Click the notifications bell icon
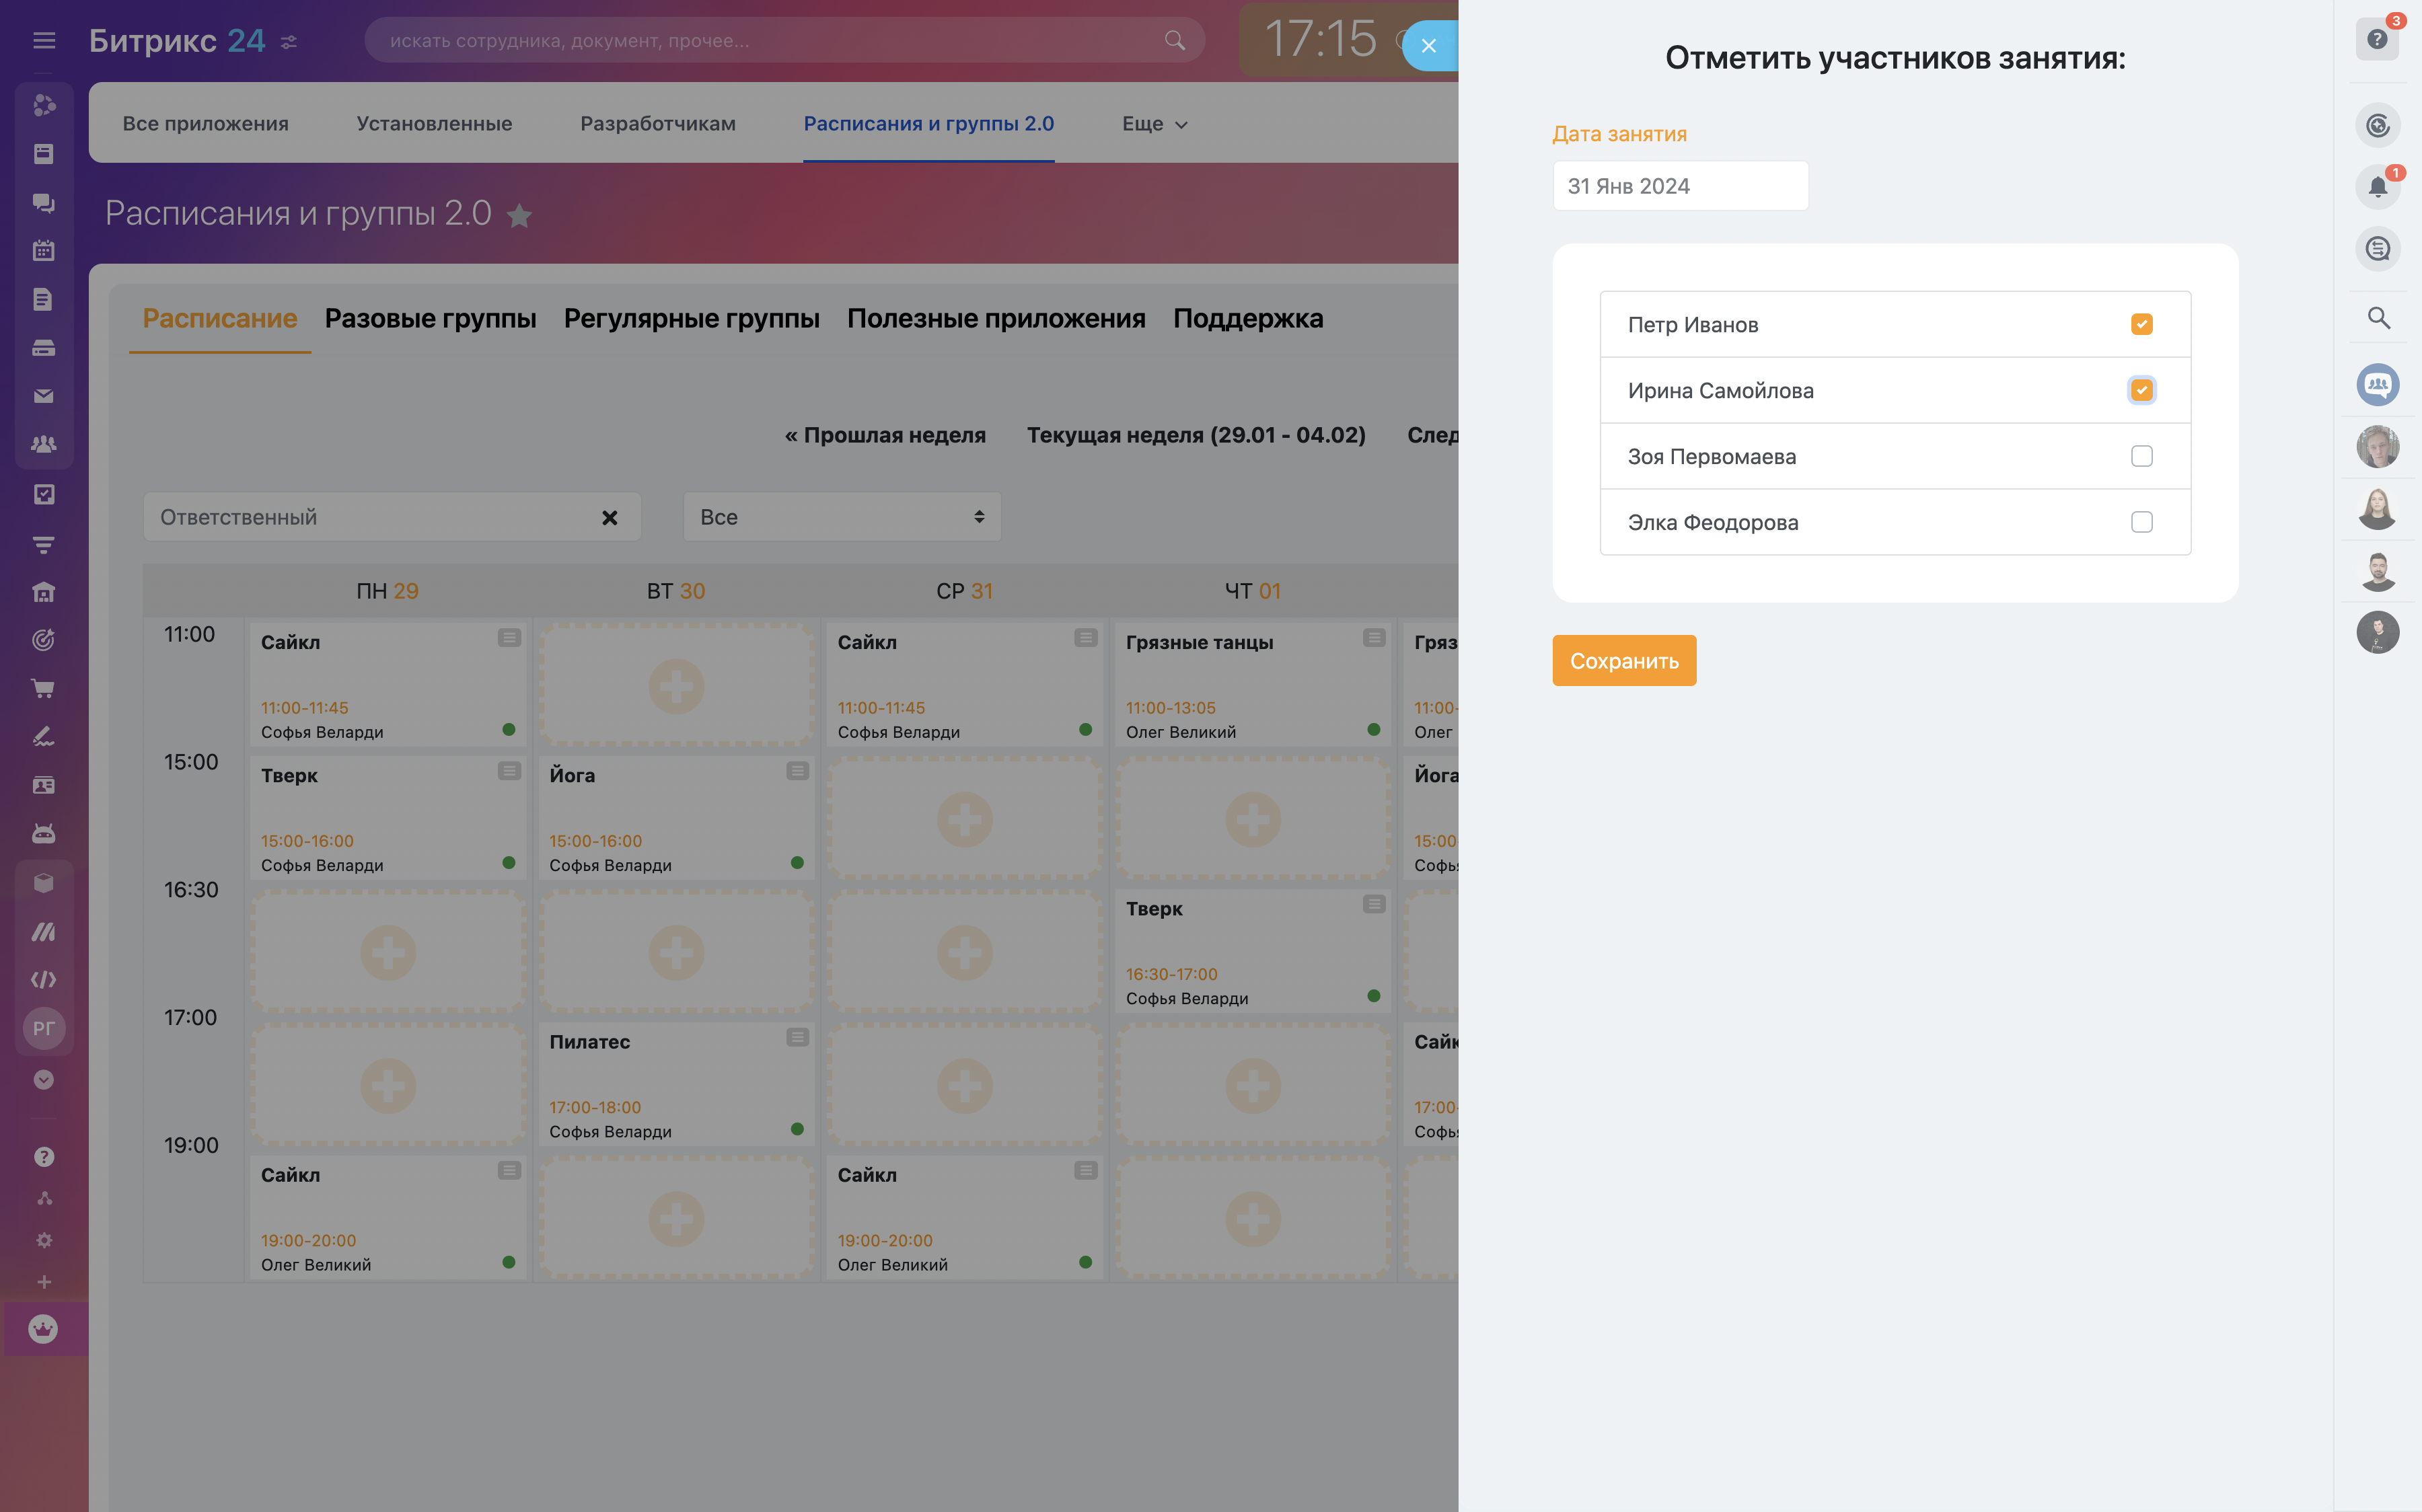The height and width of the screenshot is (1512, 2422). coord(2377,187)
